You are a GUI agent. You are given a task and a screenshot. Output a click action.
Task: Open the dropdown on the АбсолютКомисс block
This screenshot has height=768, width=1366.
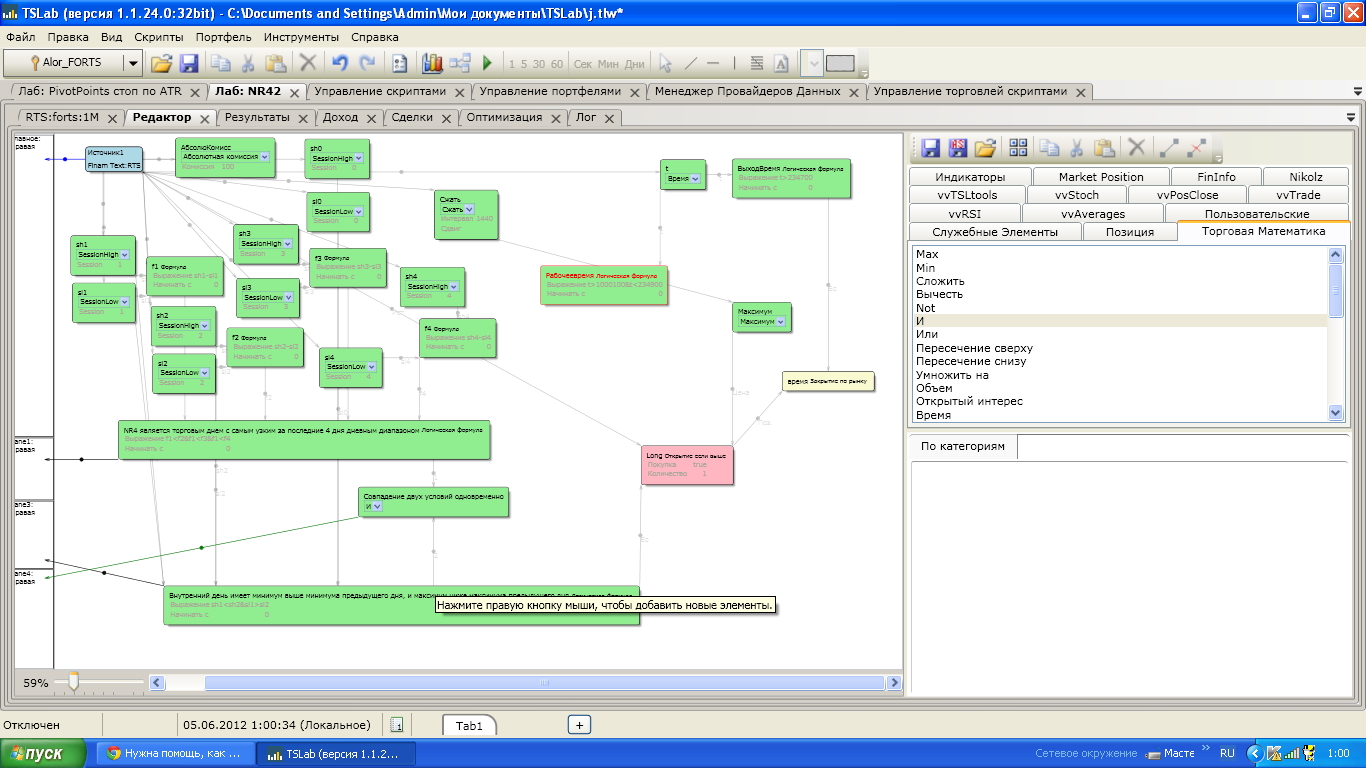tap(264, 157)
